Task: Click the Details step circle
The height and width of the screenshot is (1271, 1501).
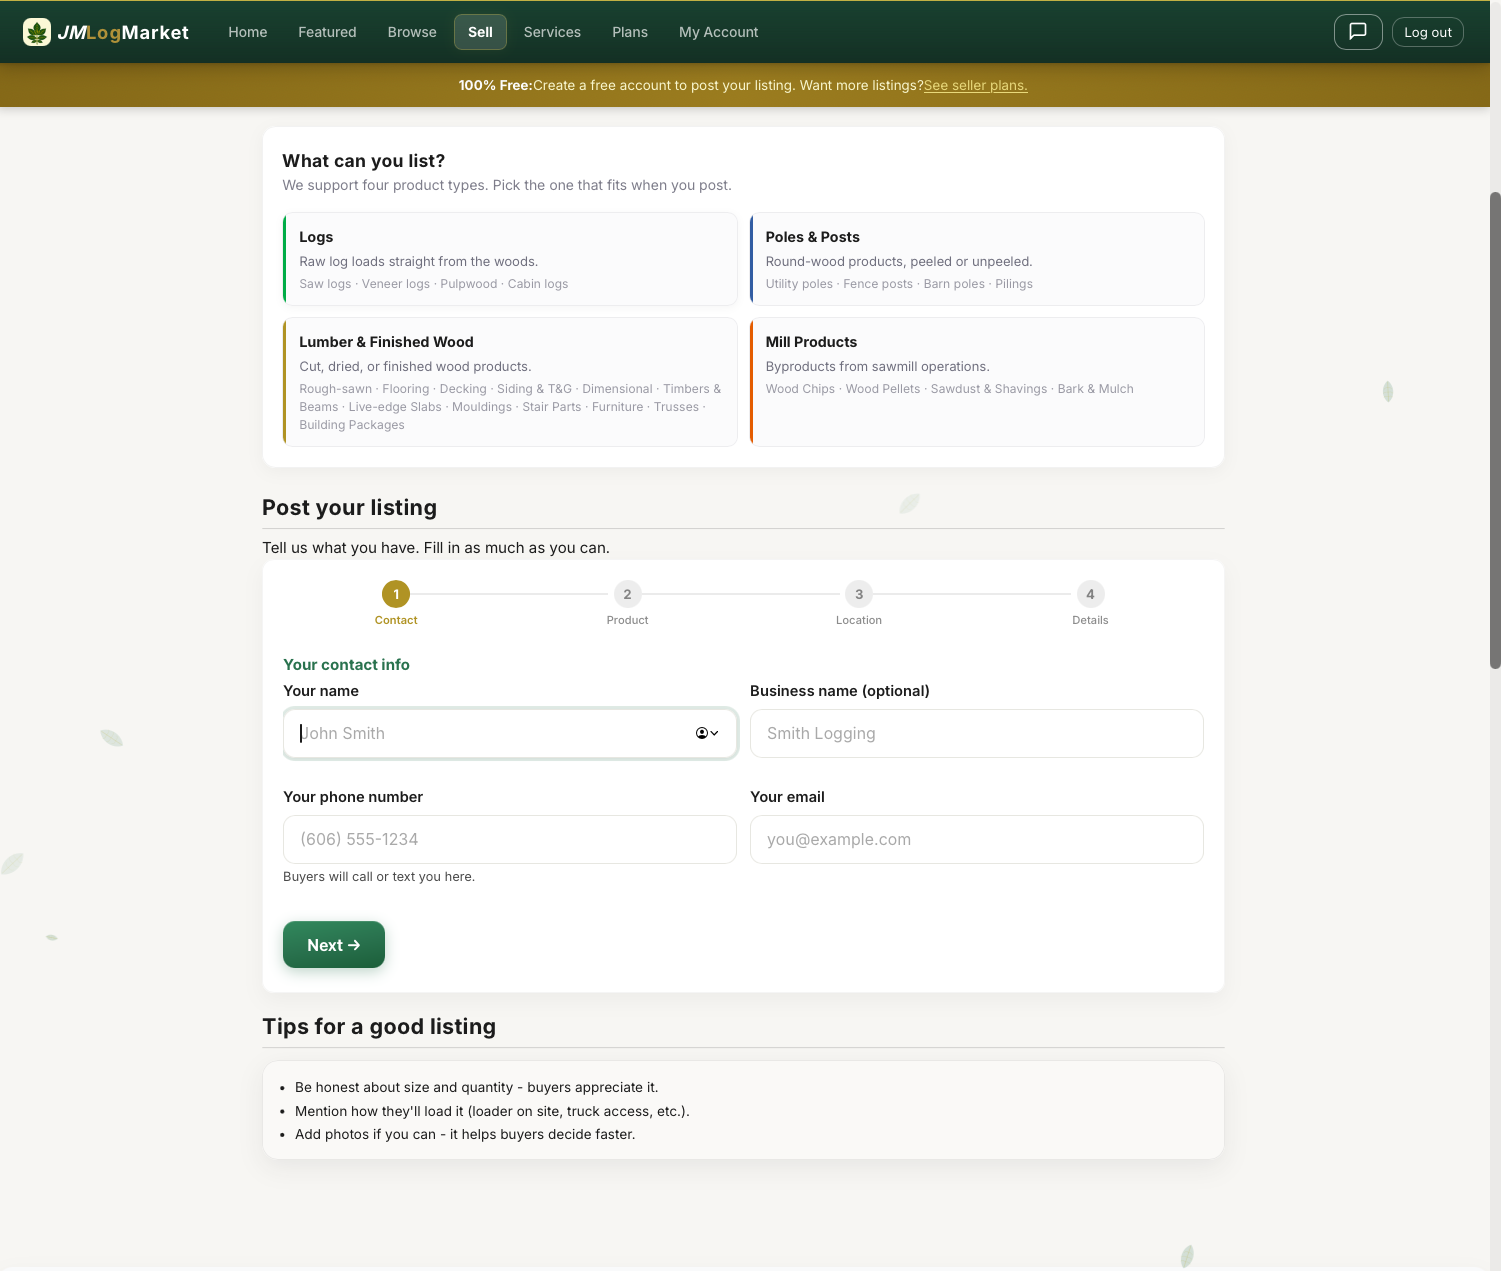Action: [x=1090, y=594]
